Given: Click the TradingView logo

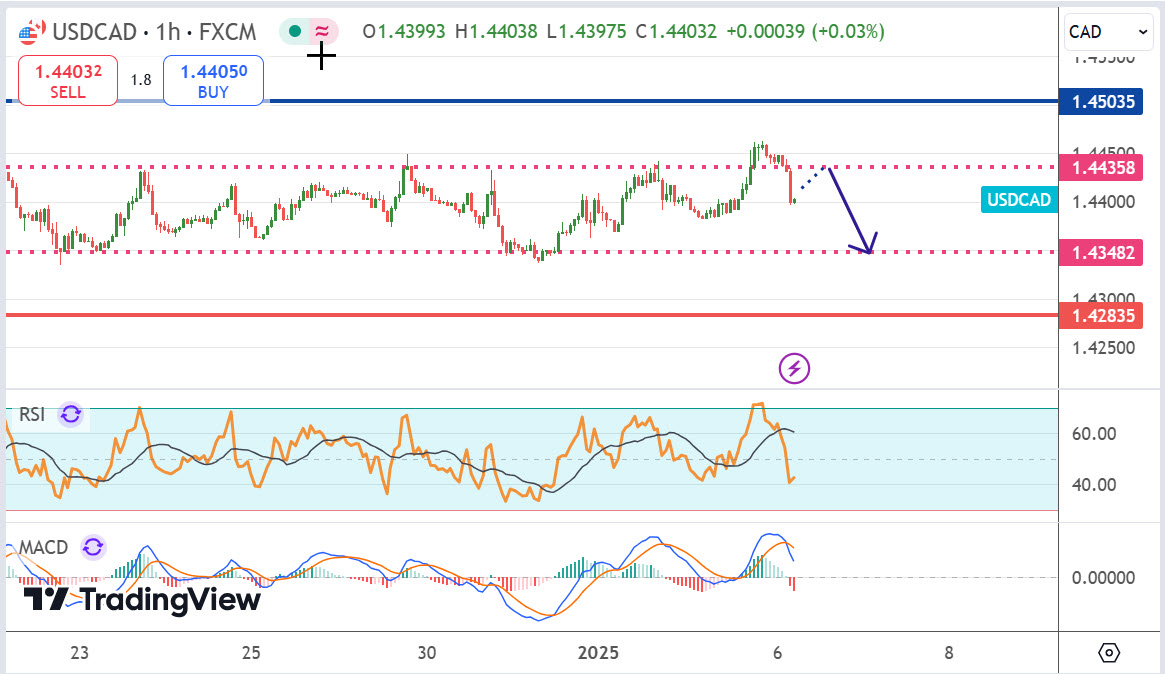Looking at the screenshot, I should click(x=142, y=600).
